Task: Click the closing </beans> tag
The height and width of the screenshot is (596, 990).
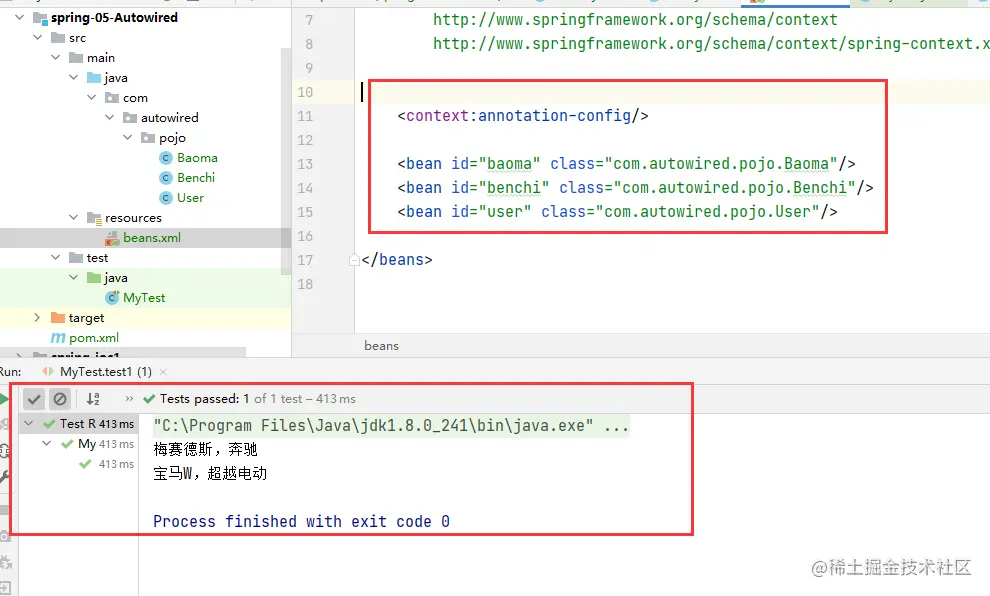Action: pos(397,260)
